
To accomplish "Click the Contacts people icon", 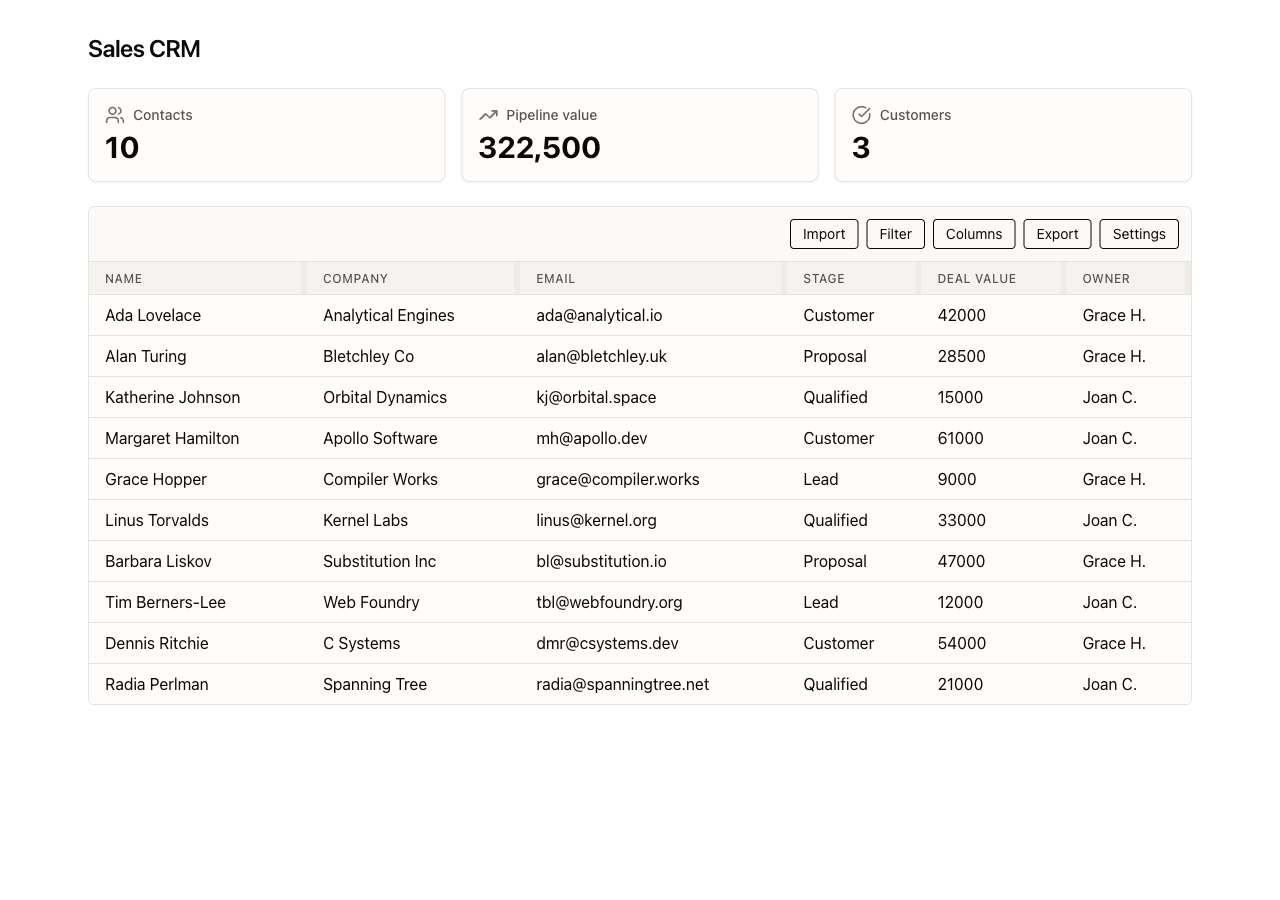I will pyautogui.click(x=115, y=115).
